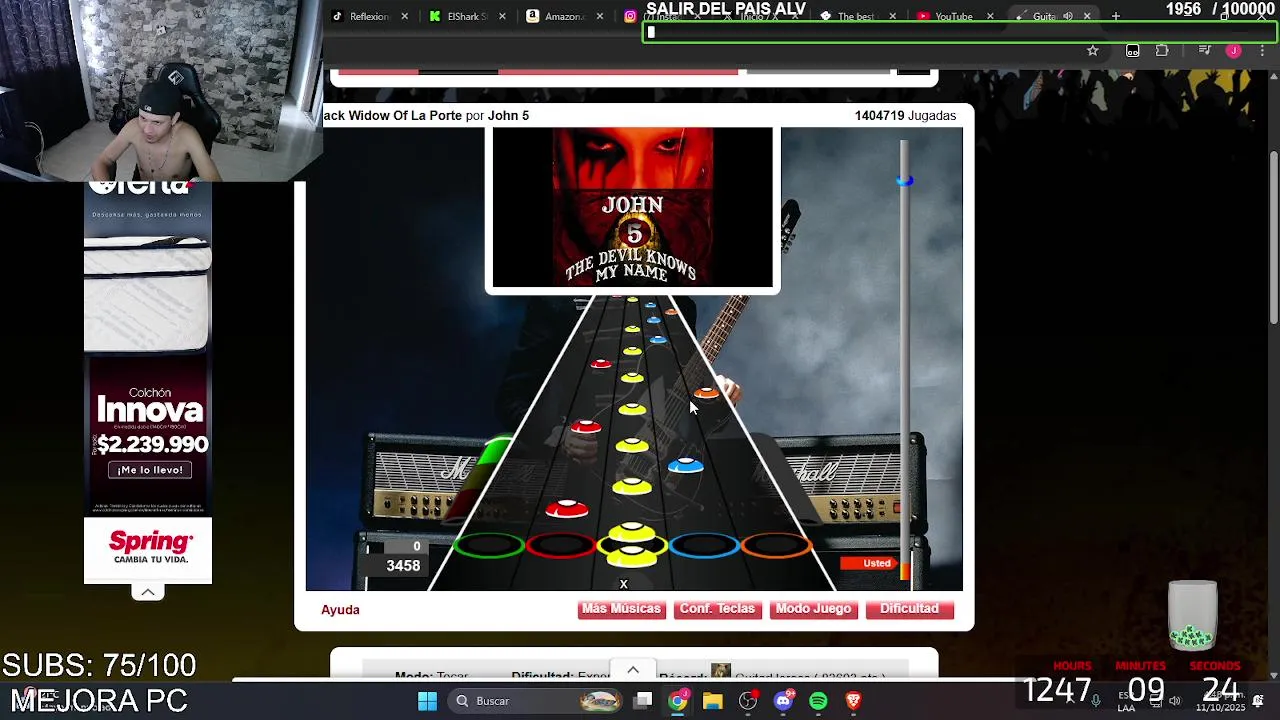Mute the Guitar tab speaker icon
1280x720 pixels.
coord(1068,16)
